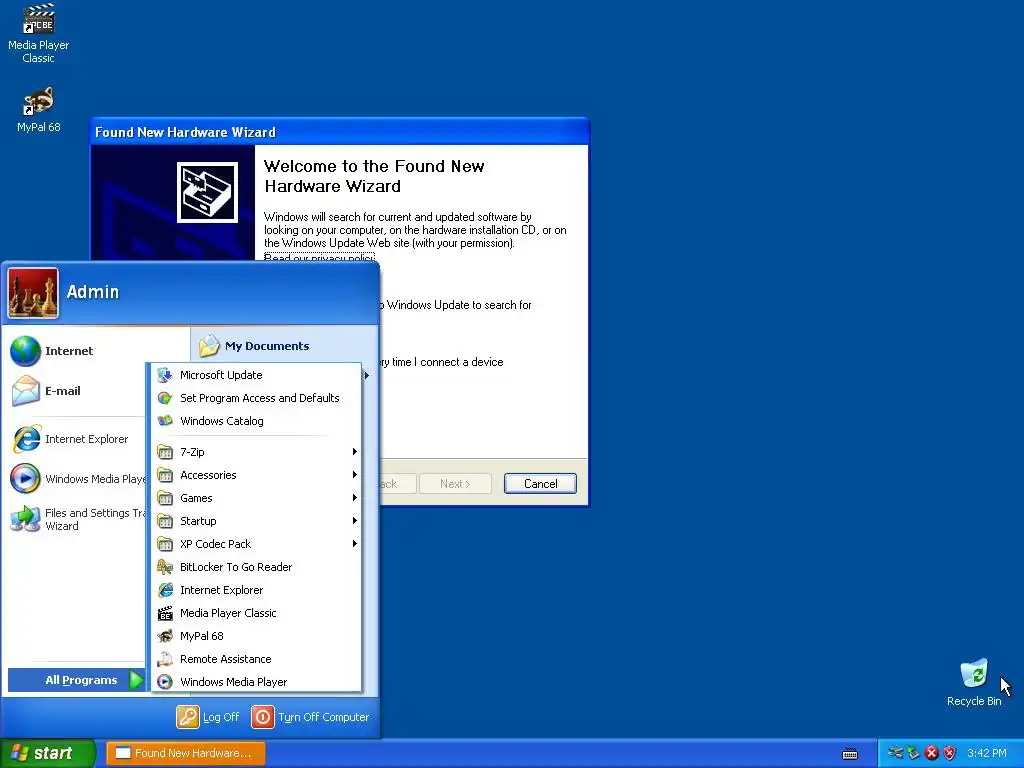The image size is (1024, 768).
Task: Choose BitLocker To Go Reader entry
Action: tap(257, 567)
